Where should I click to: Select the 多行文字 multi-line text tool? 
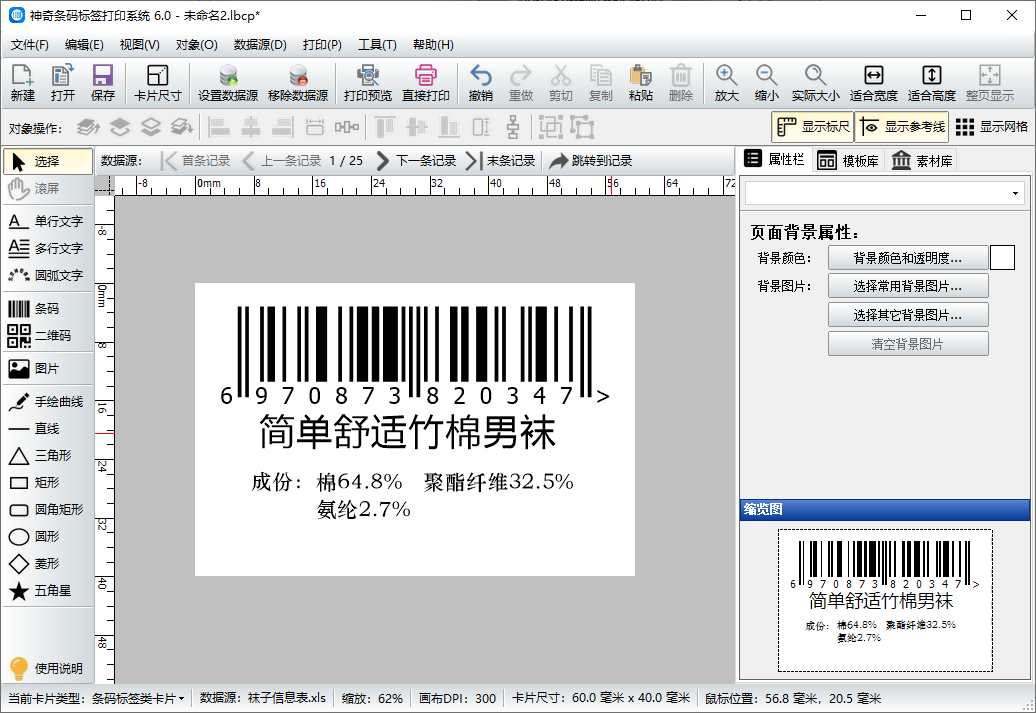[47, 248]
